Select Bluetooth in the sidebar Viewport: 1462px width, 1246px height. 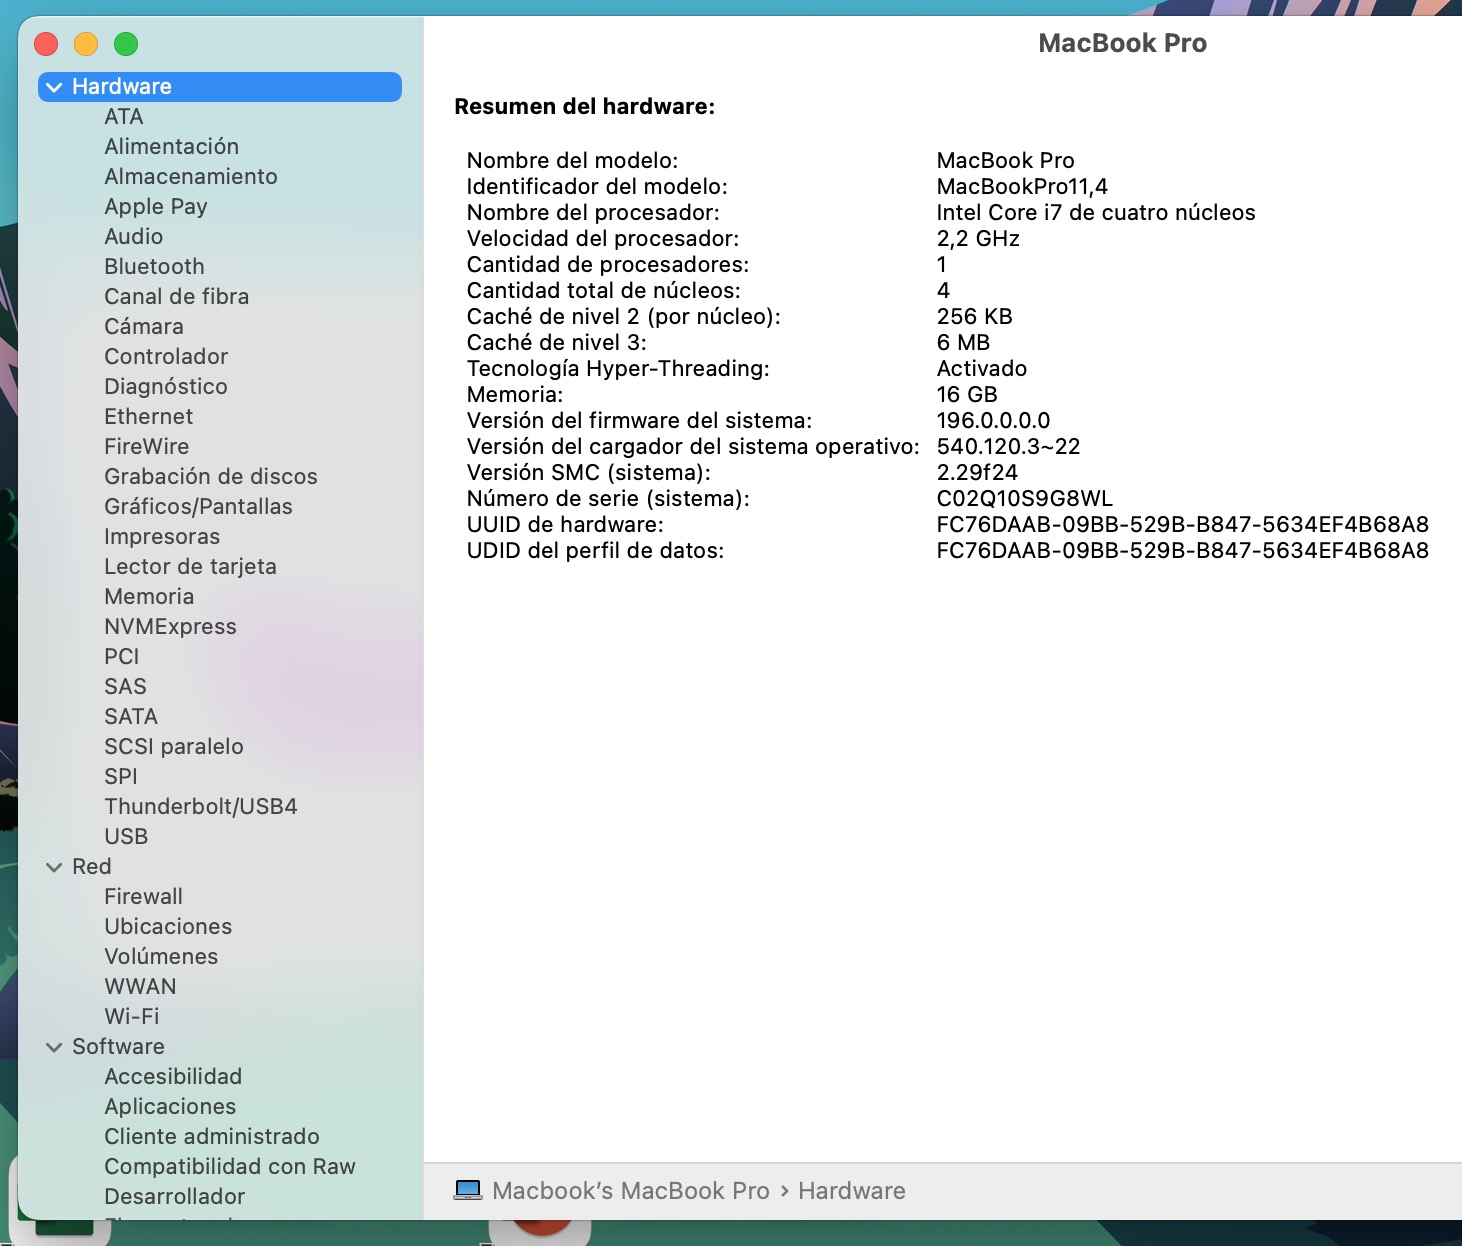(x=154, y=266)
